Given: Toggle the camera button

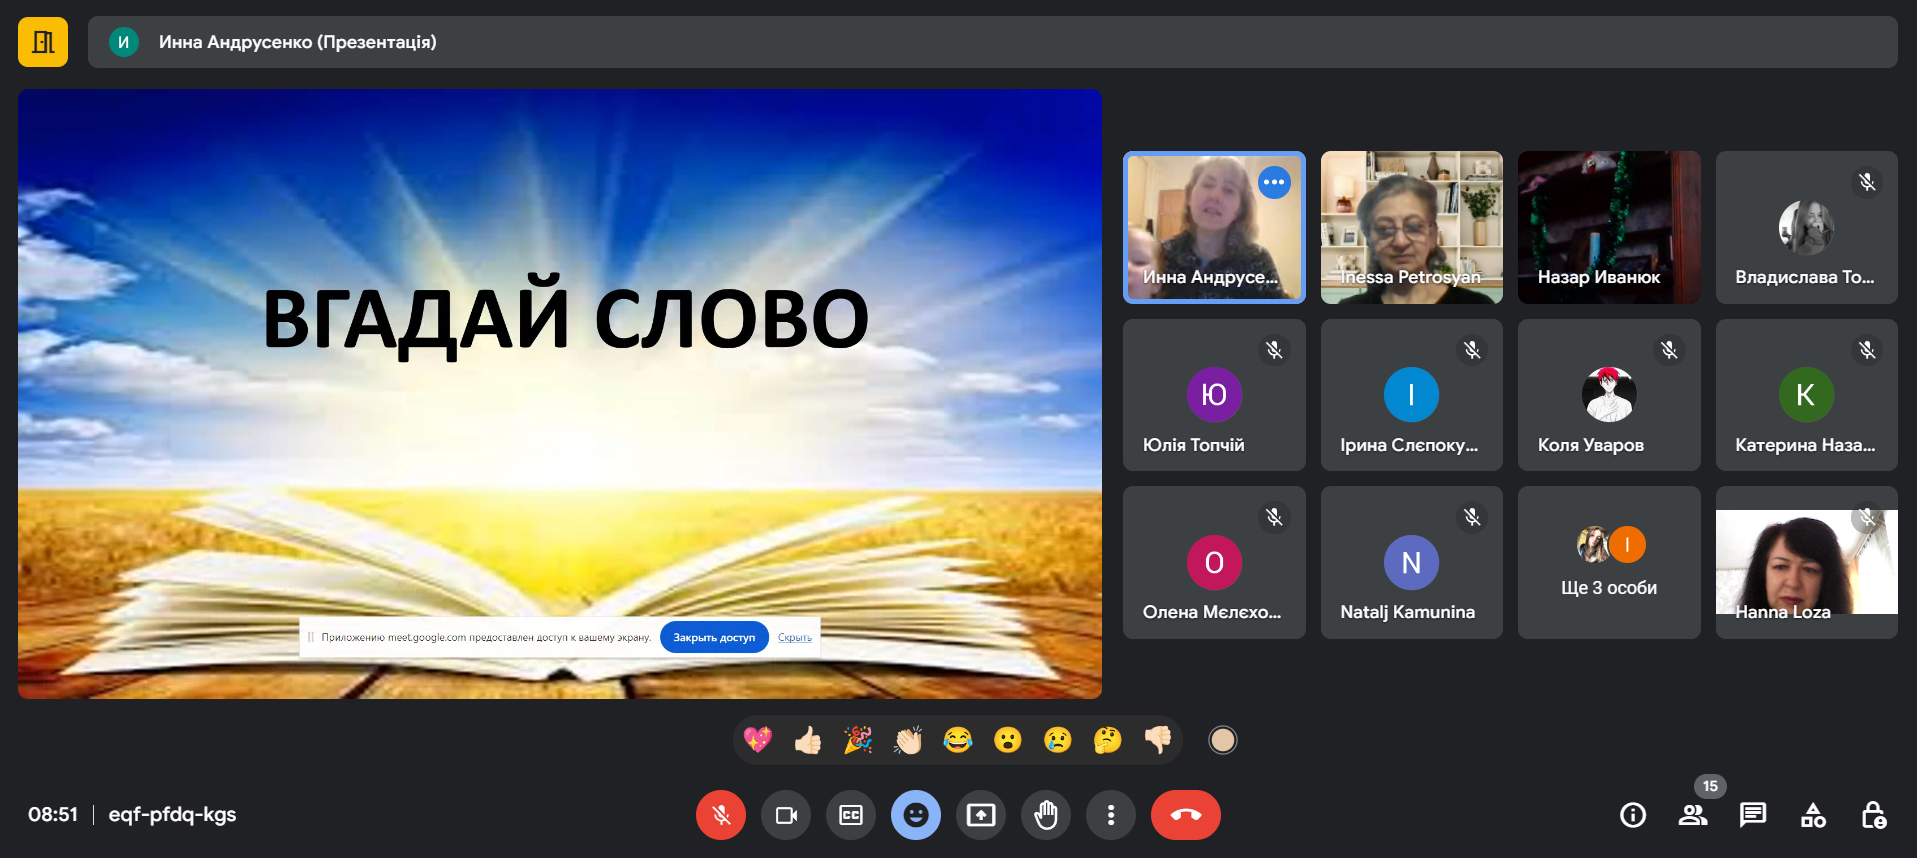Looking at the screenshot, I should click(x=786, y=815).
